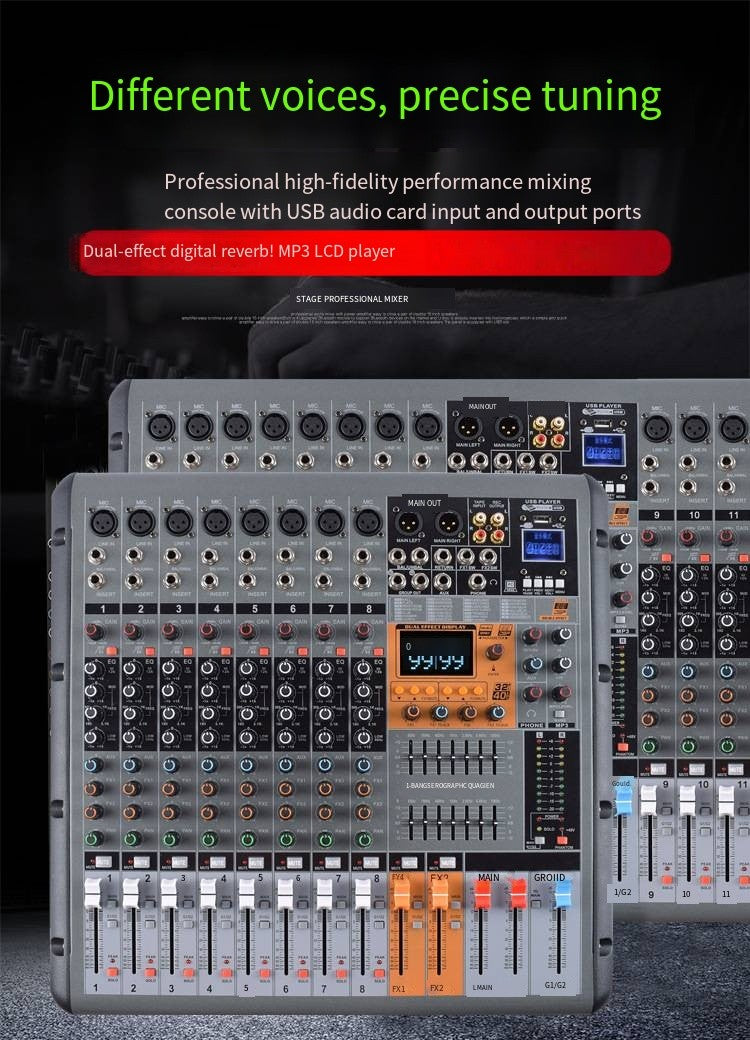
Task: Toggle the phantom +48V switch on front mixer
Action: (564, 838)
